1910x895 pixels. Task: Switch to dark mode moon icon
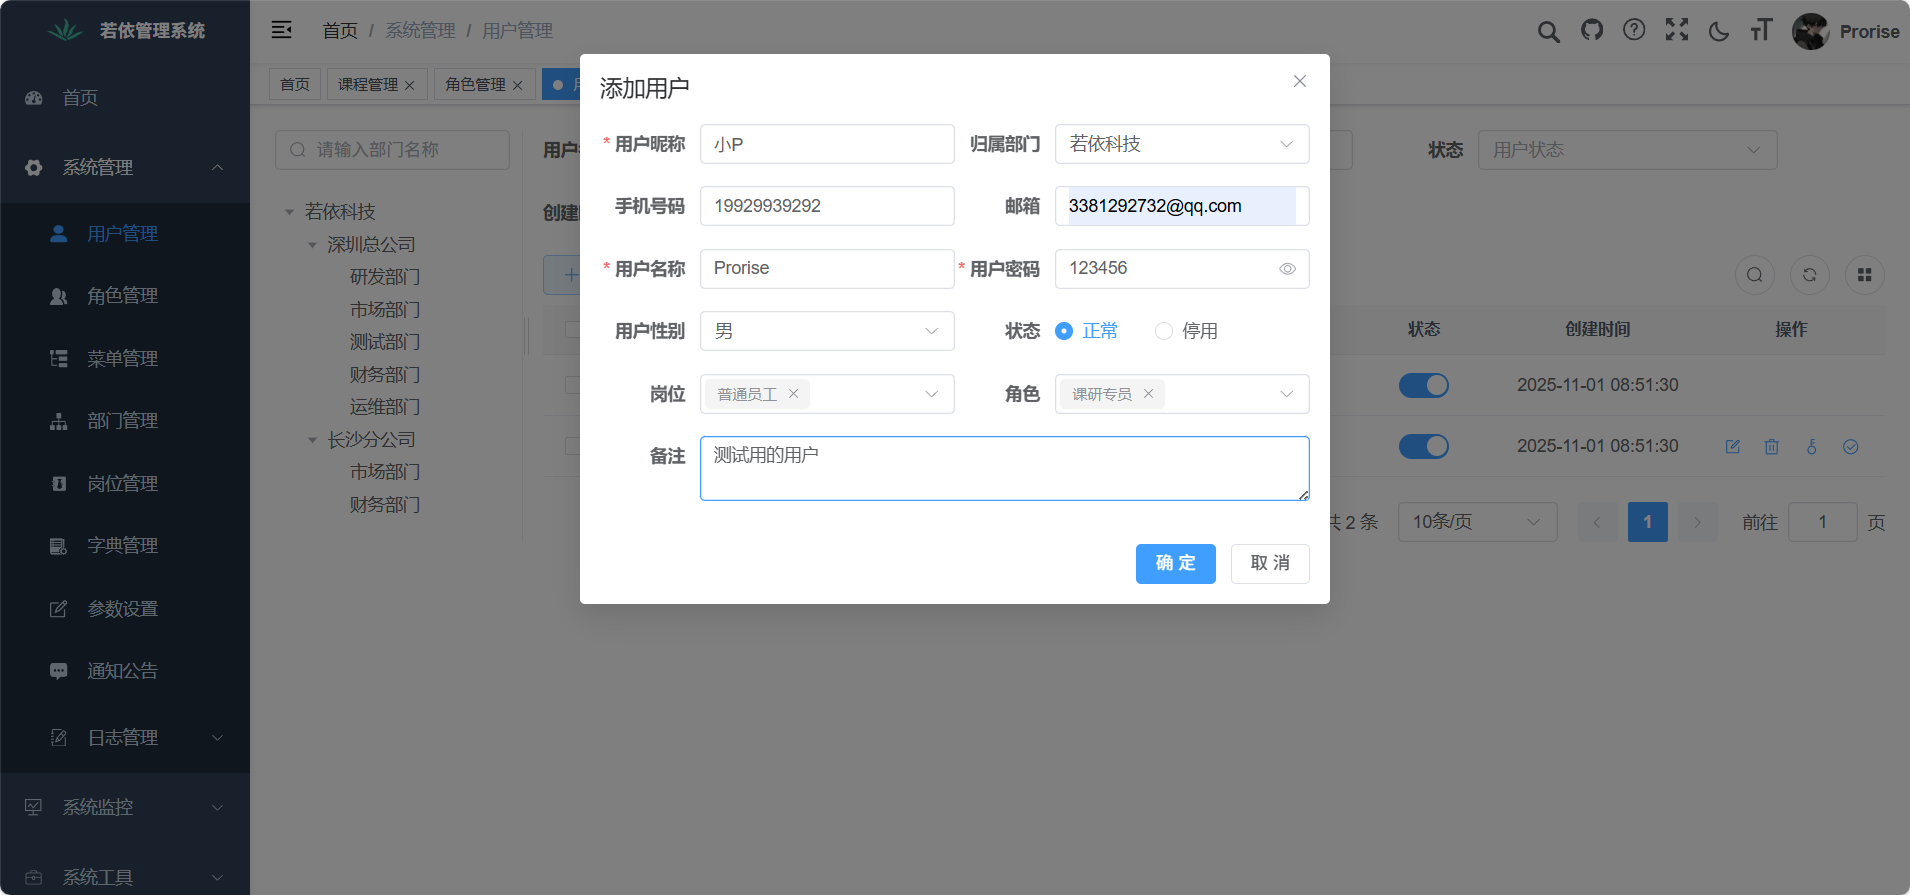(1719, 32)
